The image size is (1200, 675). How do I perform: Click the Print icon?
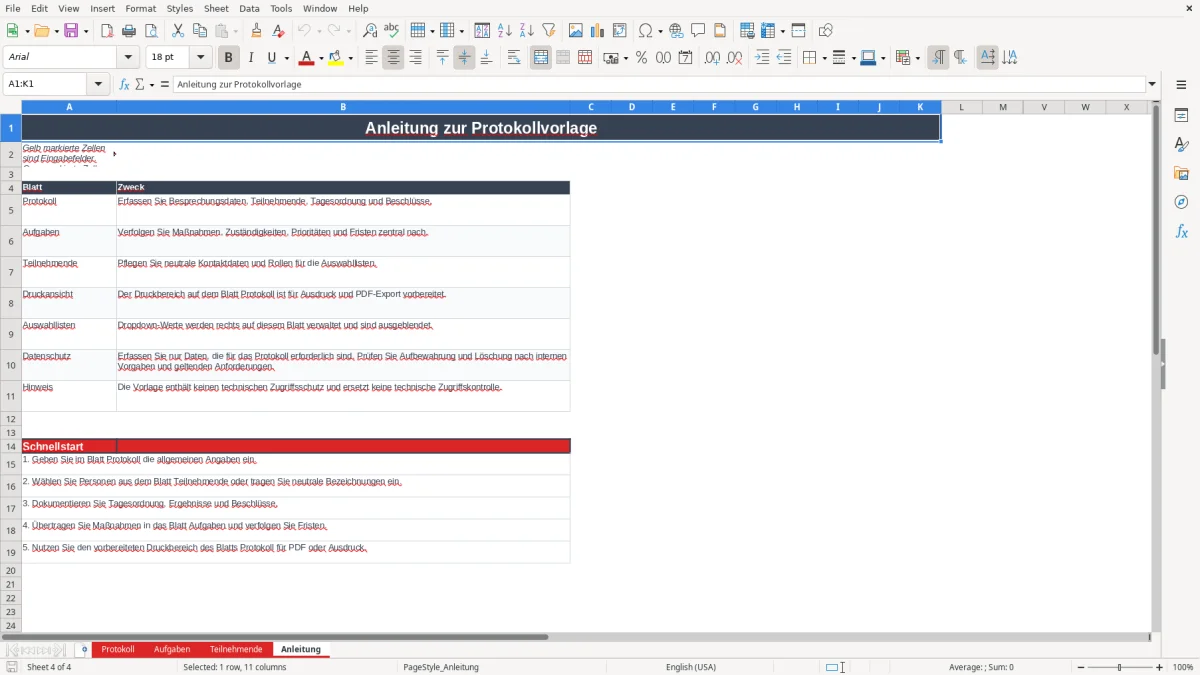[x=129, y=31]
